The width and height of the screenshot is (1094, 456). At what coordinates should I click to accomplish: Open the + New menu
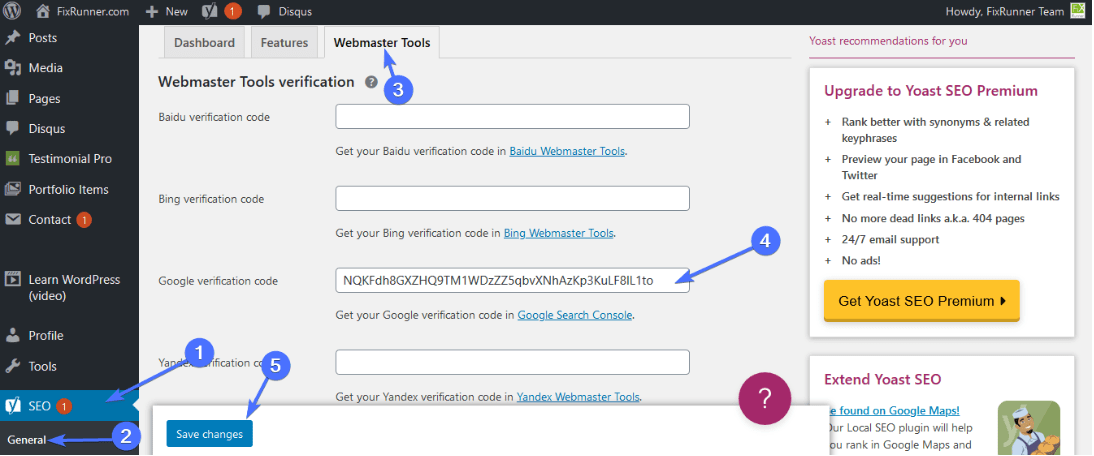click(167, 11)
